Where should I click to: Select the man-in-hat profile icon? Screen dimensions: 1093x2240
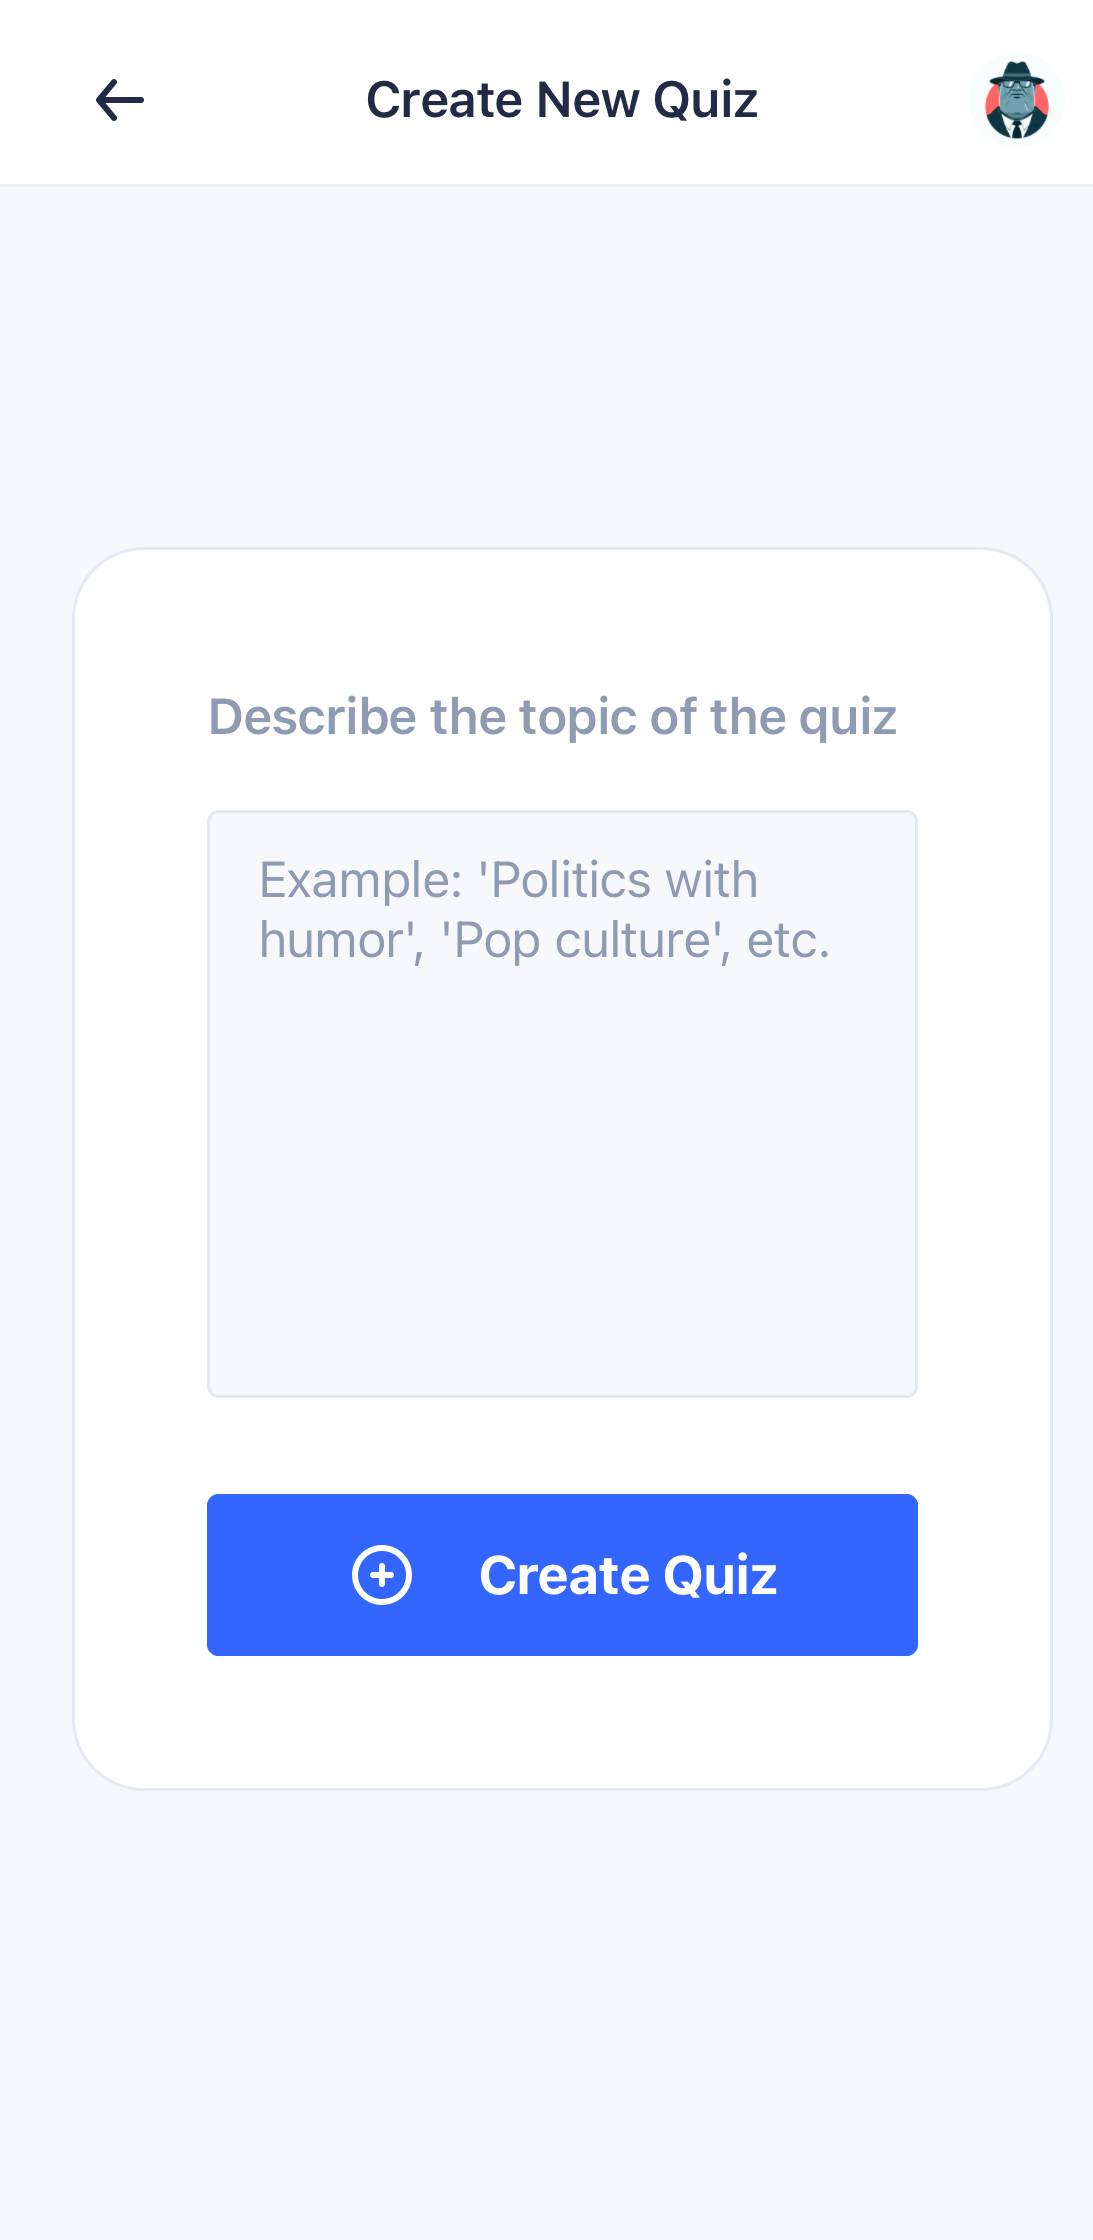[x=1016, y=101]
